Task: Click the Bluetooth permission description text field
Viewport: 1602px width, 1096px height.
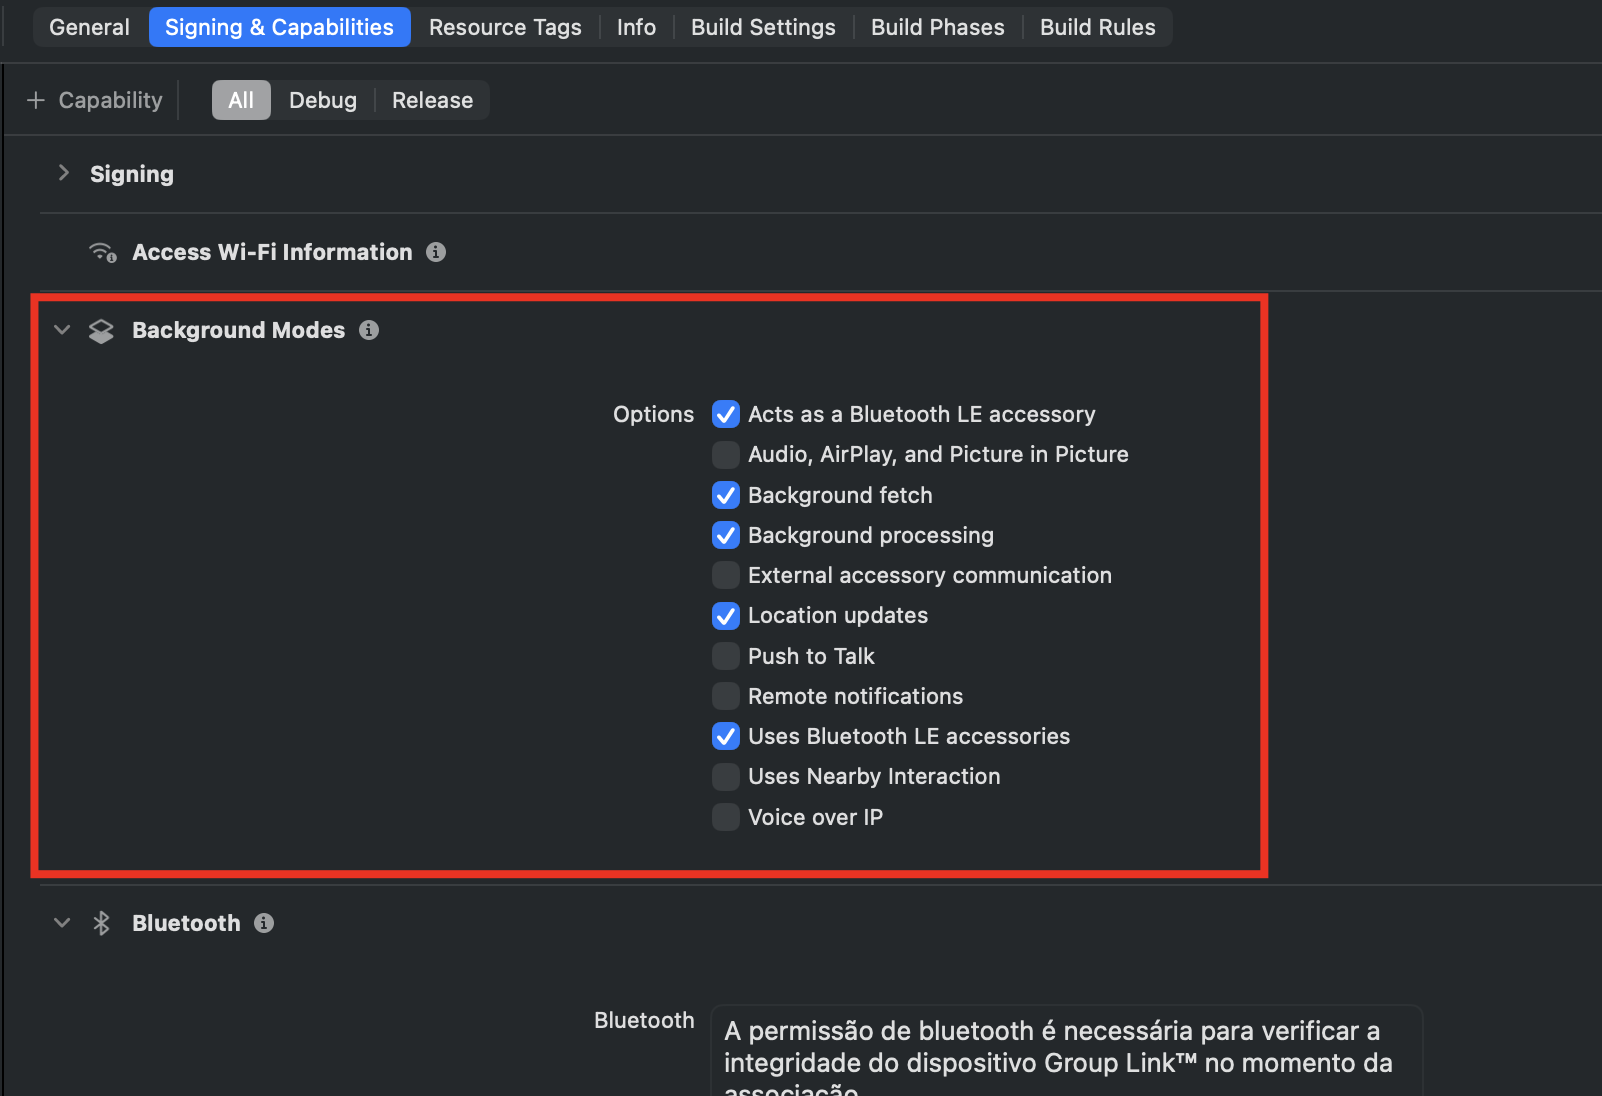Action: click(x=1066, y=1050)
